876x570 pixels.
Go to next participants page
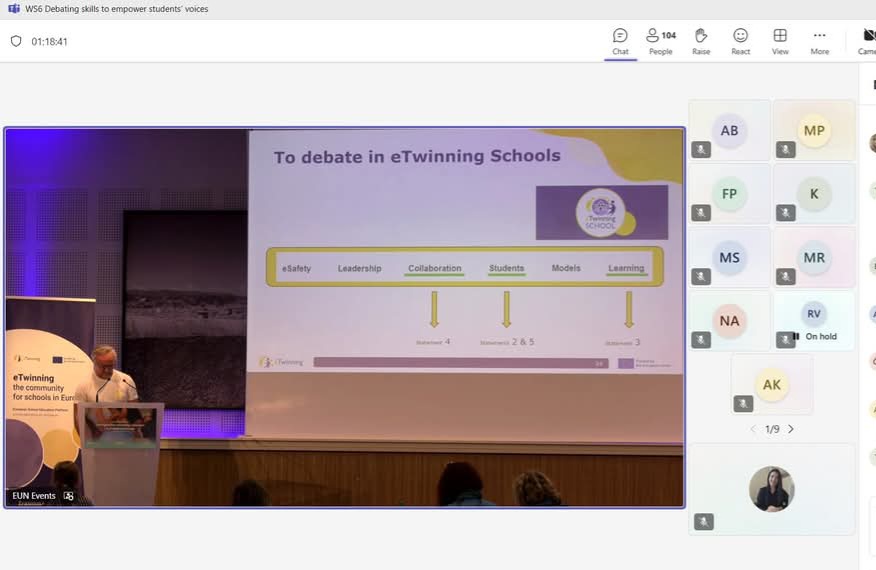[x=791, y=429]
